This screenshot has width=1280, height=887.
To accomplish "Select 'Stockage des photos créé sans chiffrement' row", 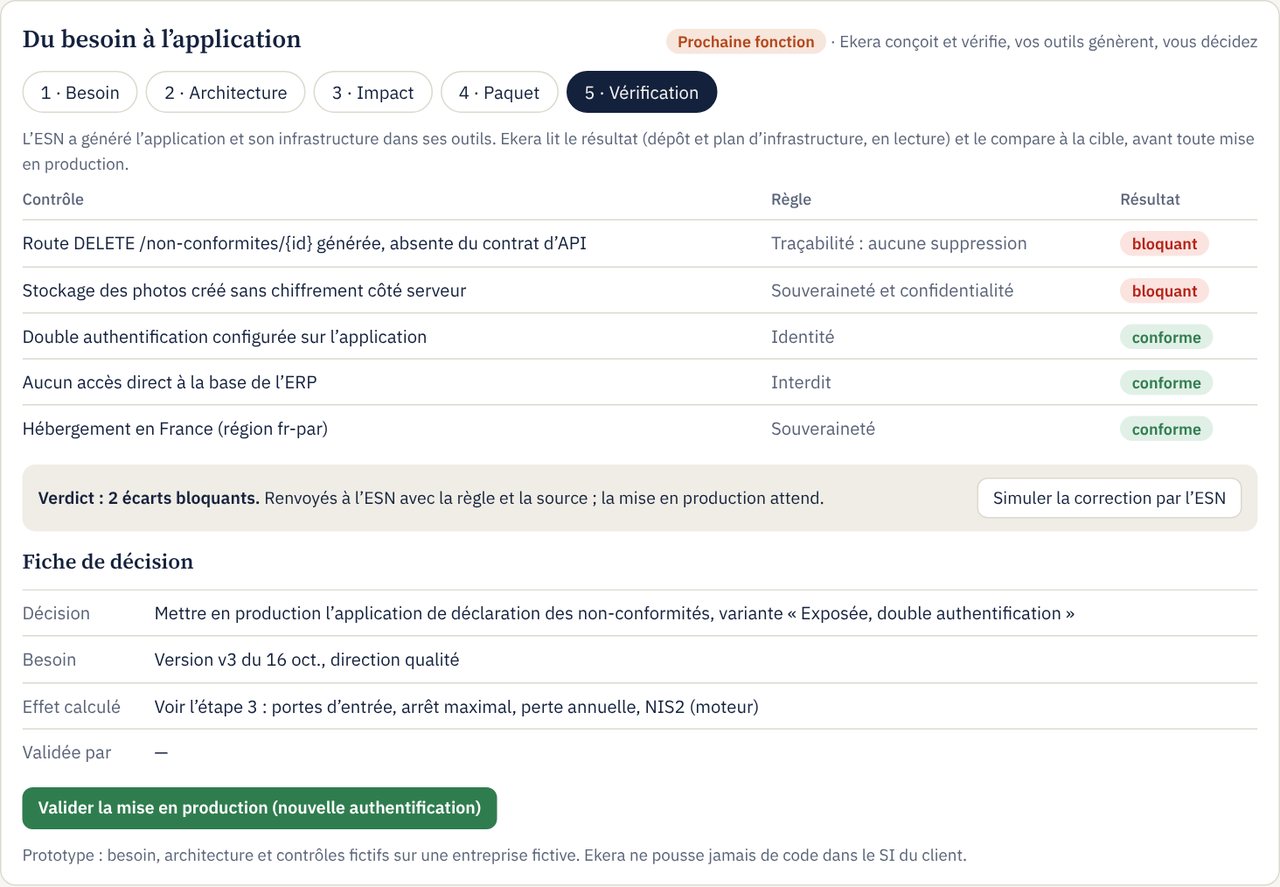I will point(639,291).
